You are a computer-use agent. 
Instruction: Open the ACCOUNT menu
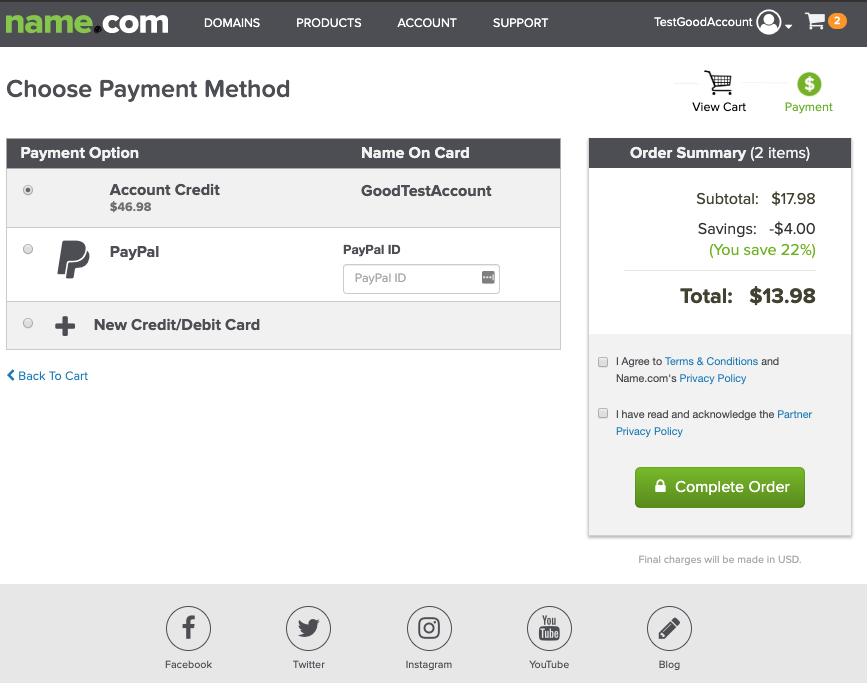[x=427, y=23]
